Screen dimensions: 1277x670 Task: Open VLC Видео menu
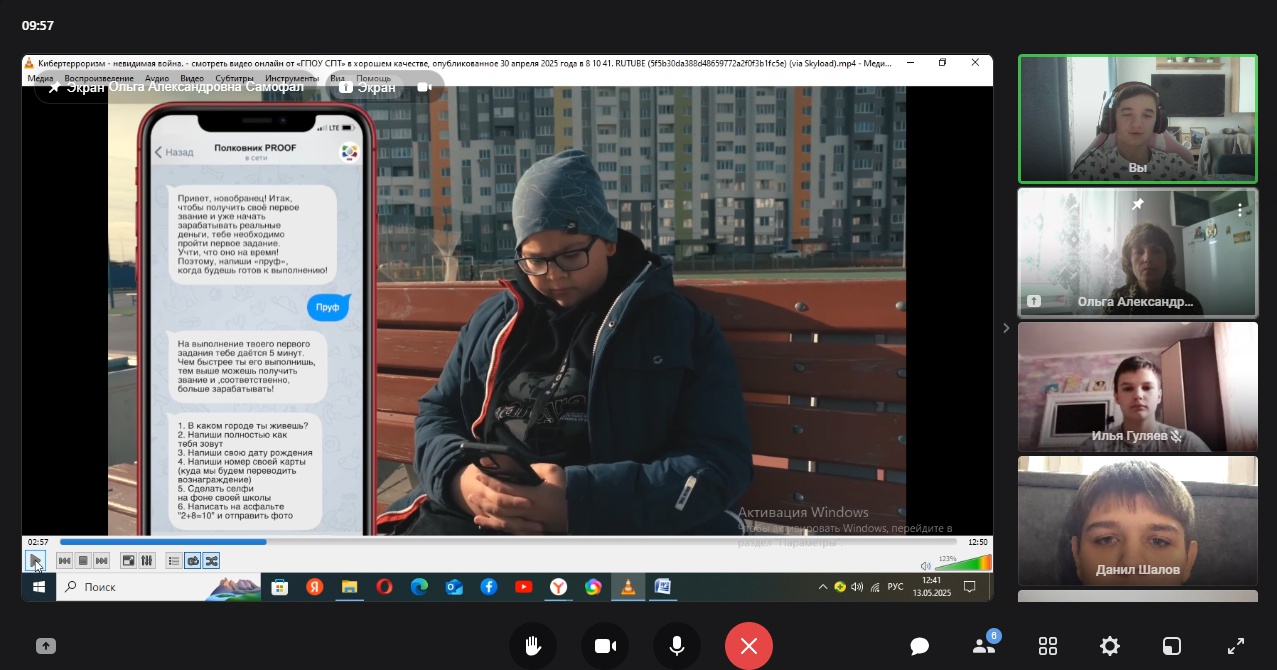192,78
